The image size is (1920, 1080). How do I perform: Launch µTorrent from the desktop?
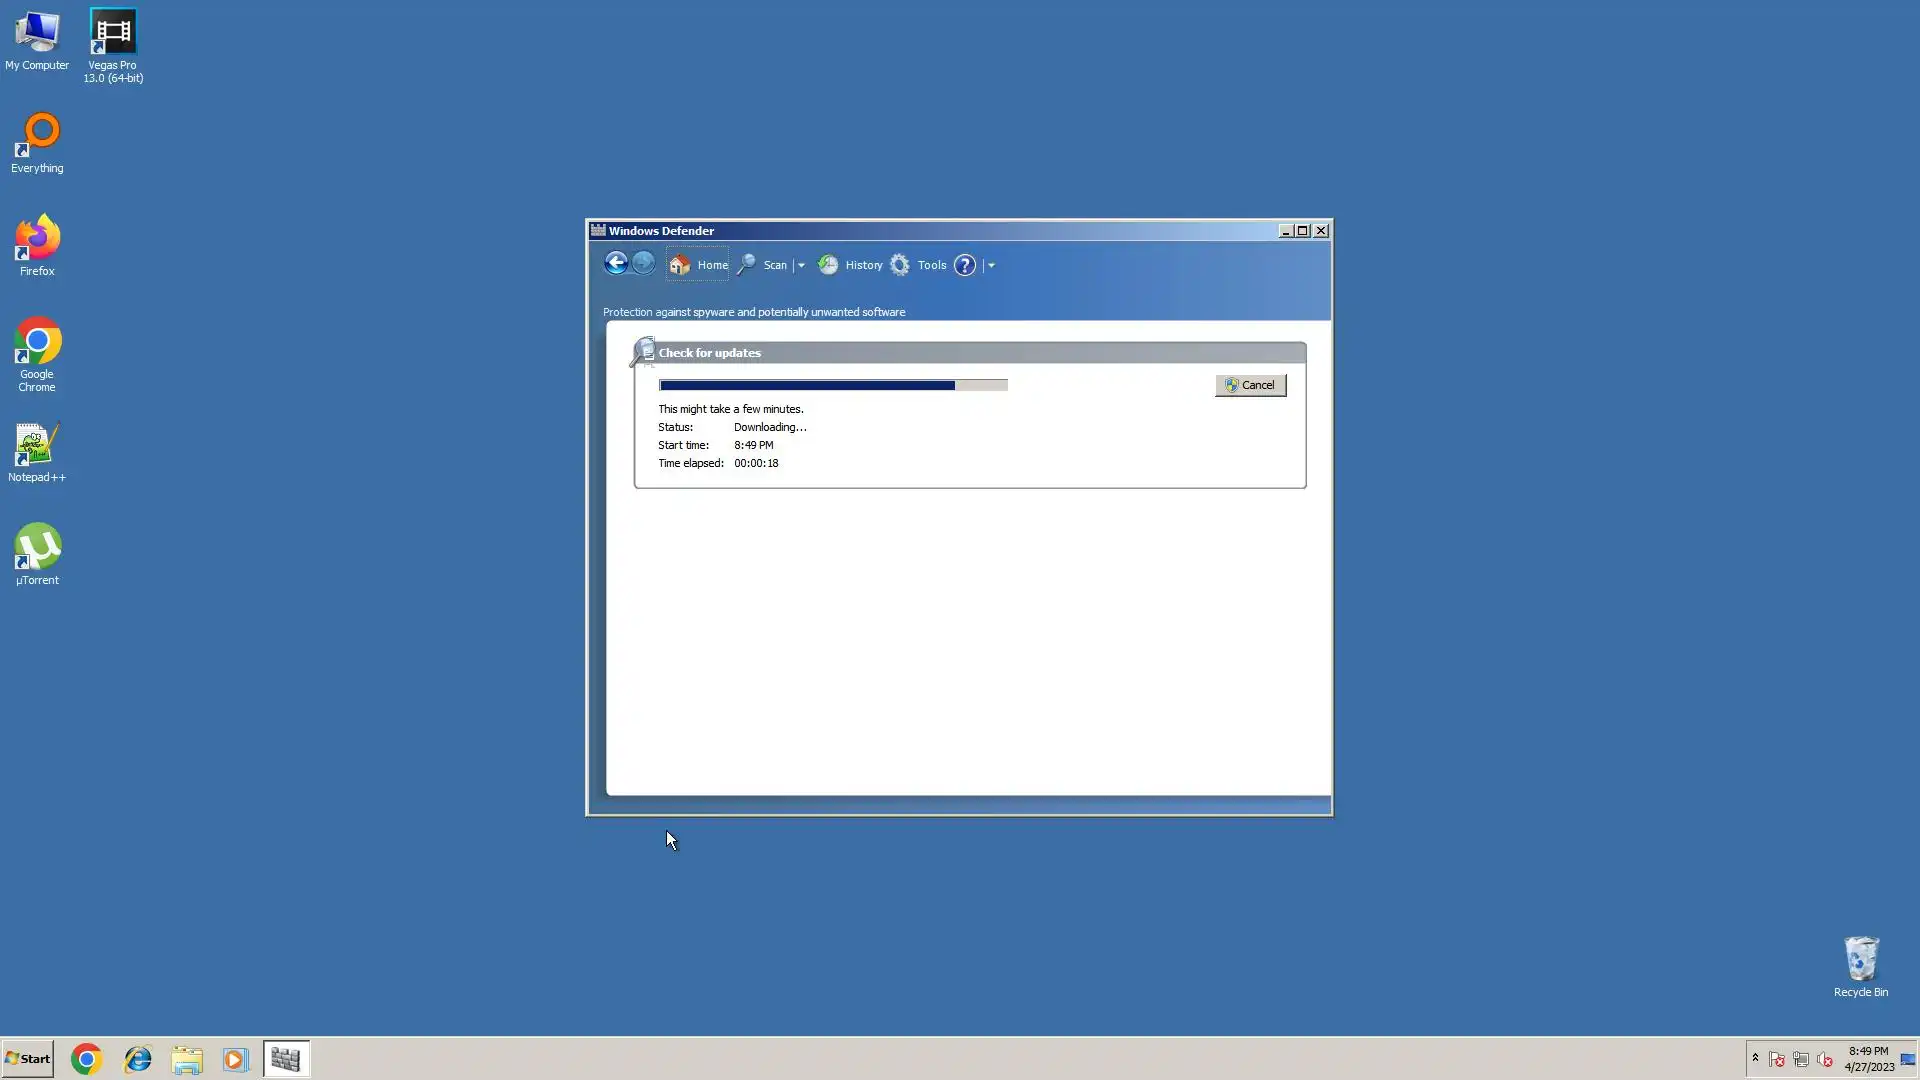[38, 553]
